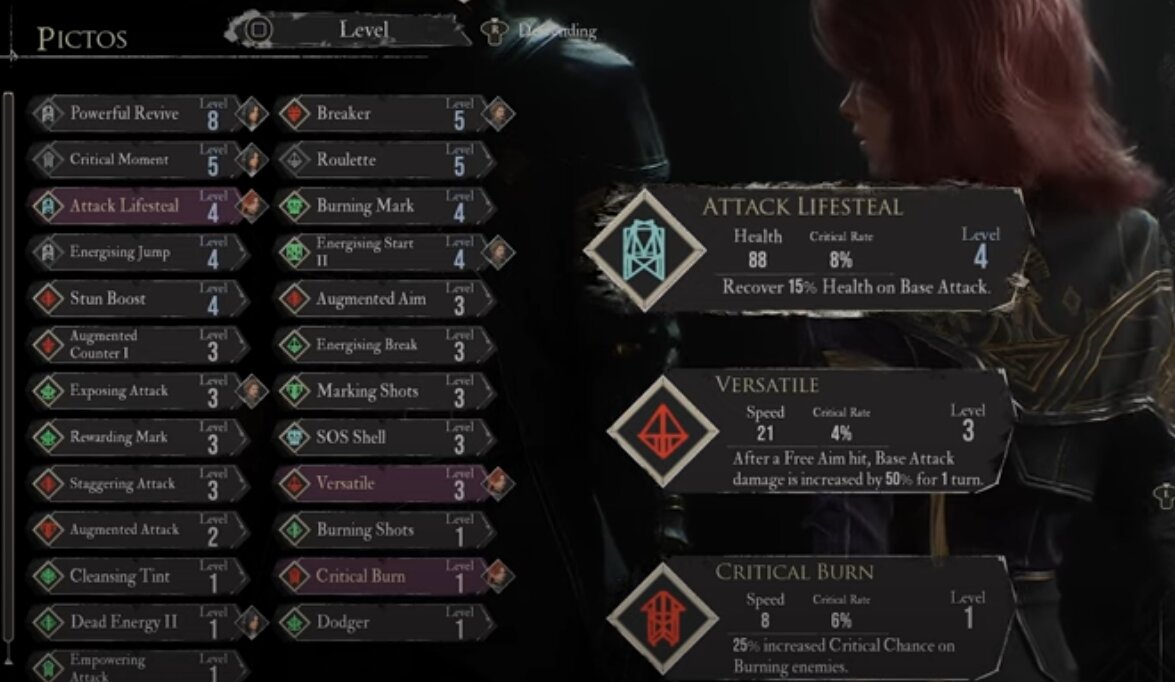Click the Critical Burn detail card icon
The width and height of the screenshot is (1175, 682).
[662, 618]
